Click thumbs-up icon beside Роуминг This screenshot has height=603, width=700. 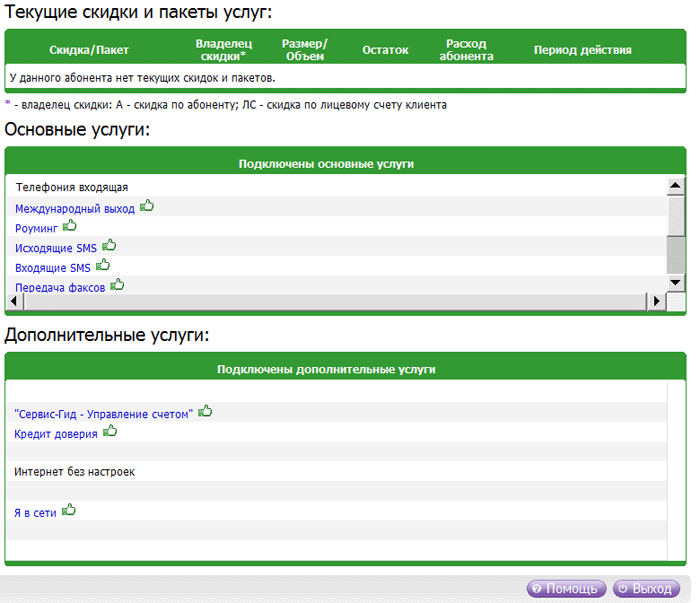pos(70,225)
